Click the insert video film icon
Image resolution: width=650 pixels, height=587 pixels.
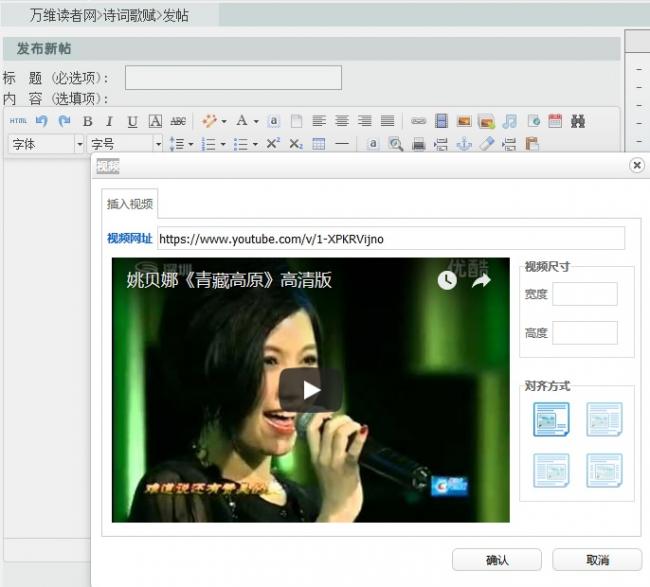pos(442,121)
